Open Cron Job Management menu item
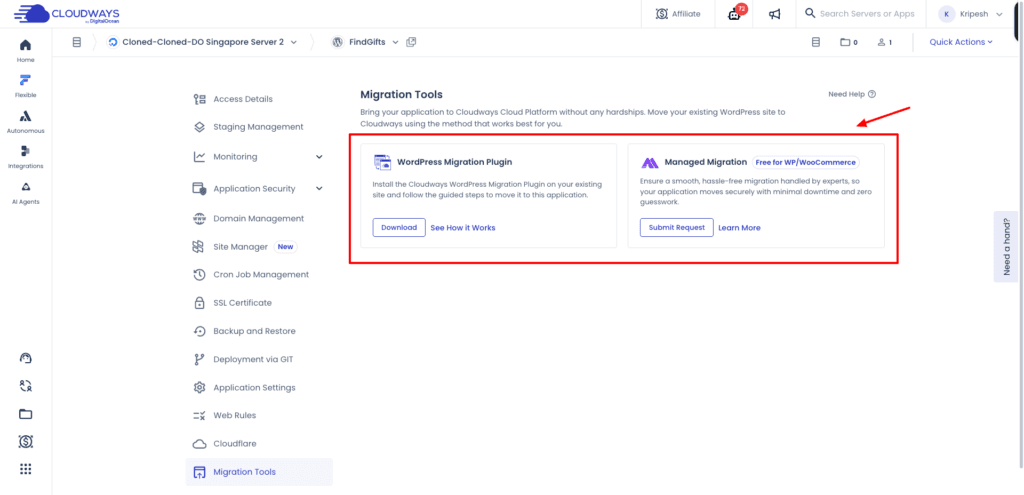The image size is (1024, 495). (259, 275)
